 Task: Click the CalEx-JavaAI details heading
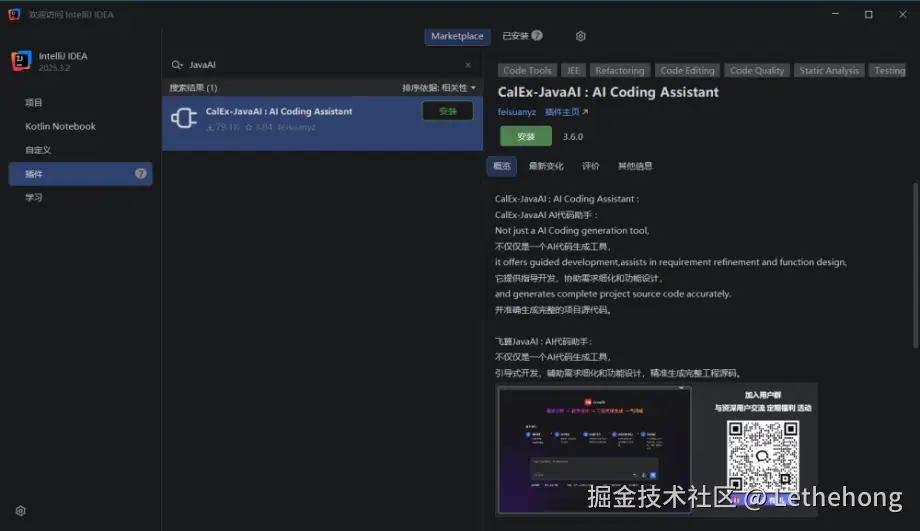coord(608,92)
